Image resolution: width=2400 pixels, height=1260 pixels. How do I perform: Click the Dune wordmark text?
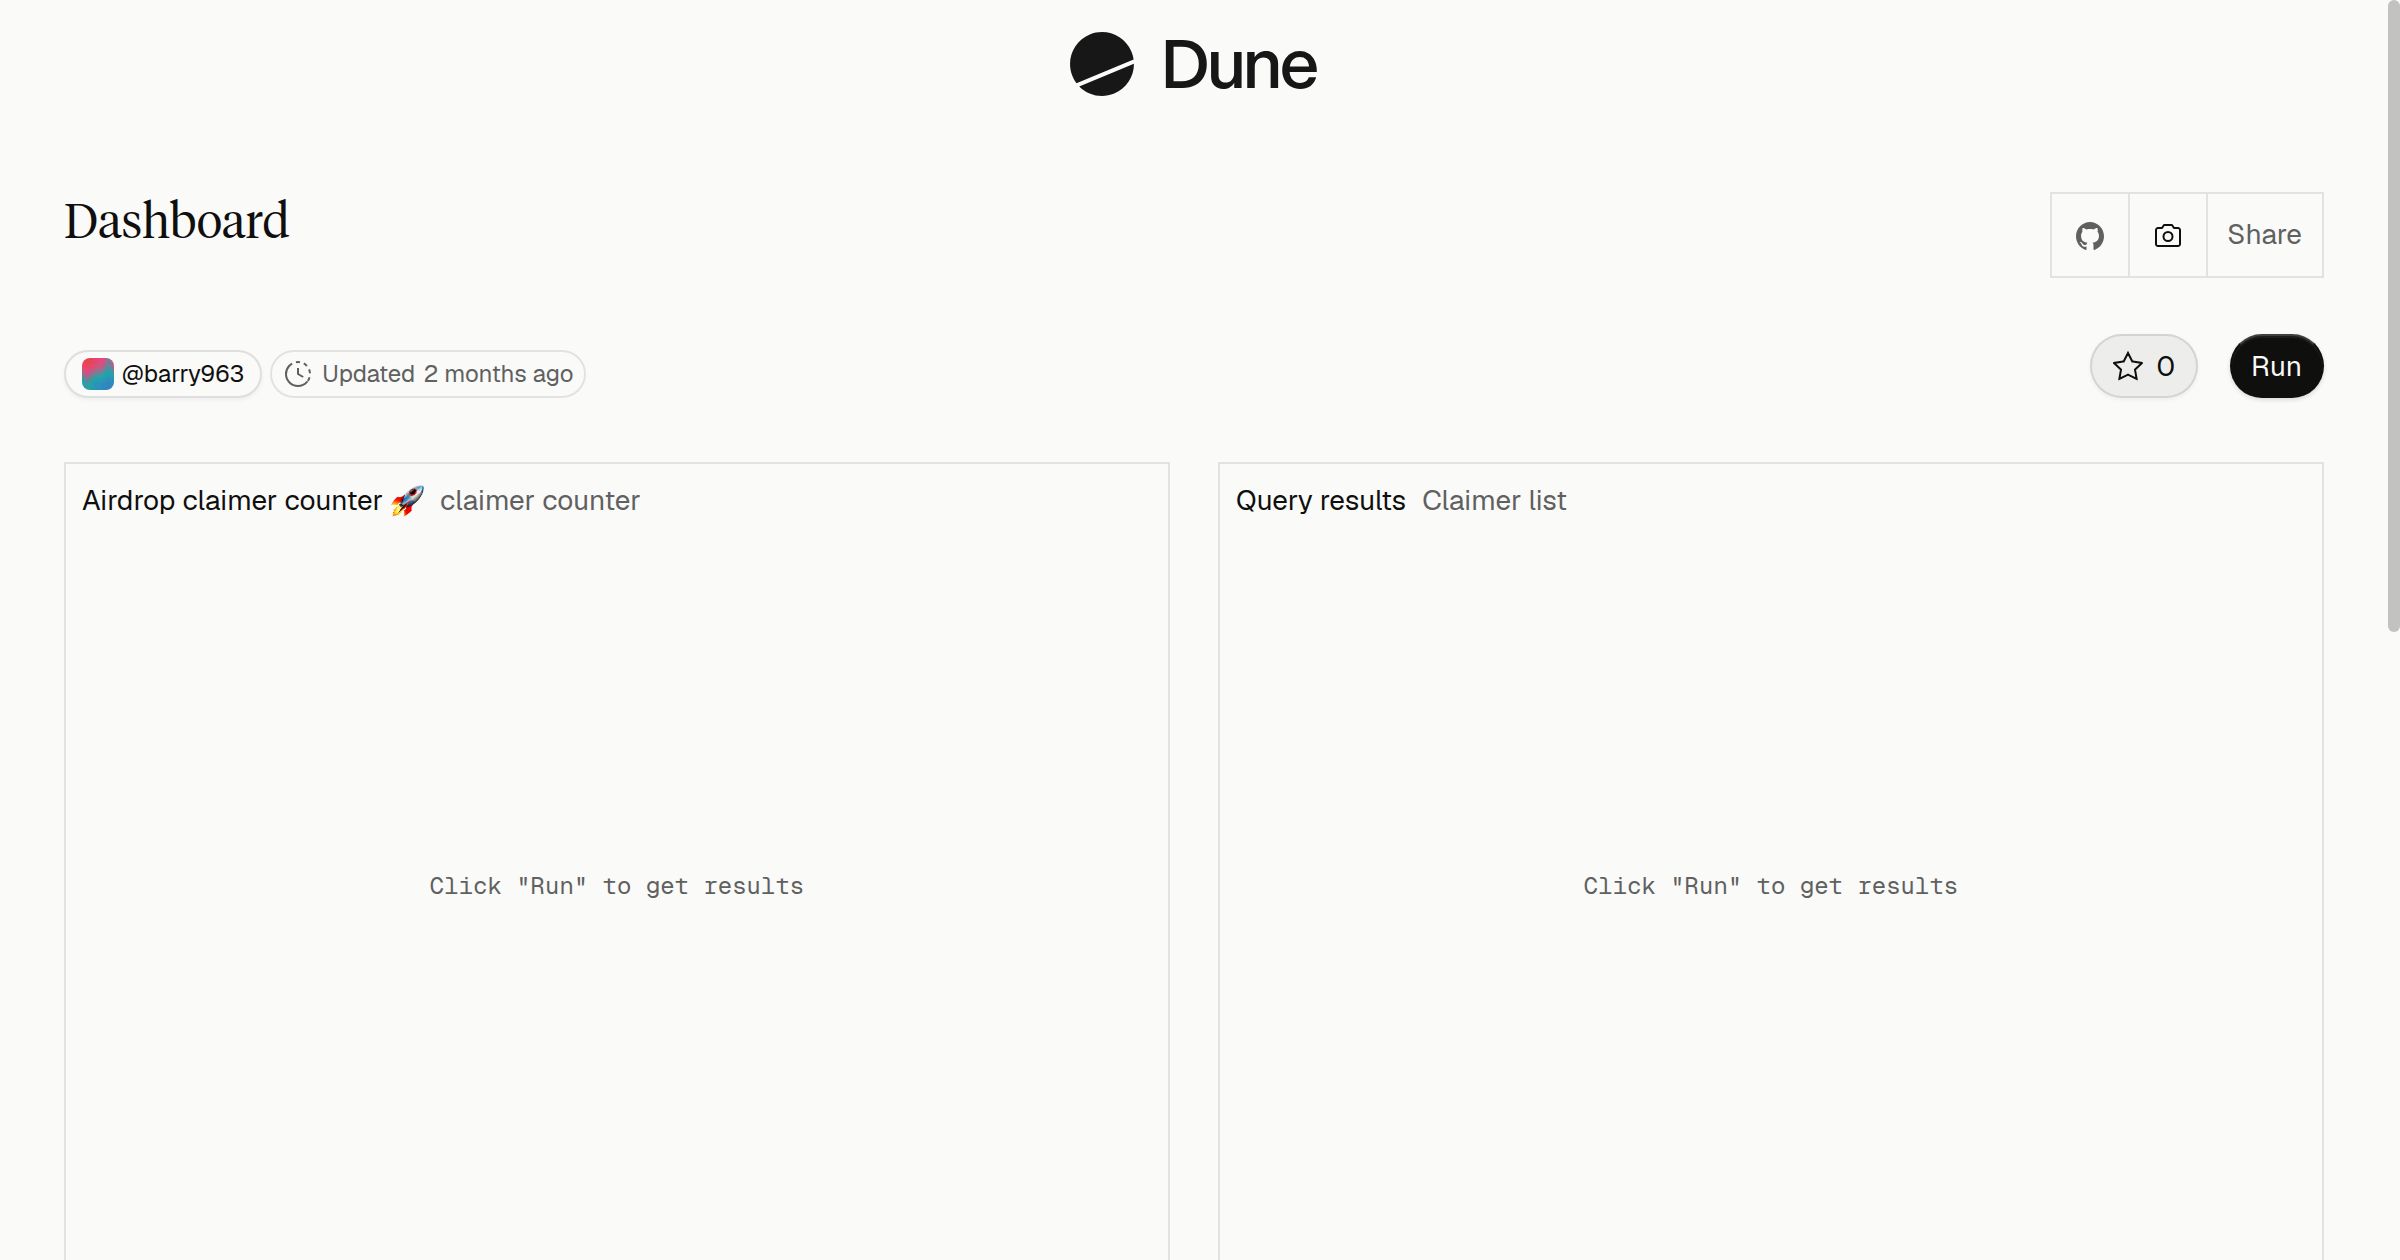point(1239,65)
